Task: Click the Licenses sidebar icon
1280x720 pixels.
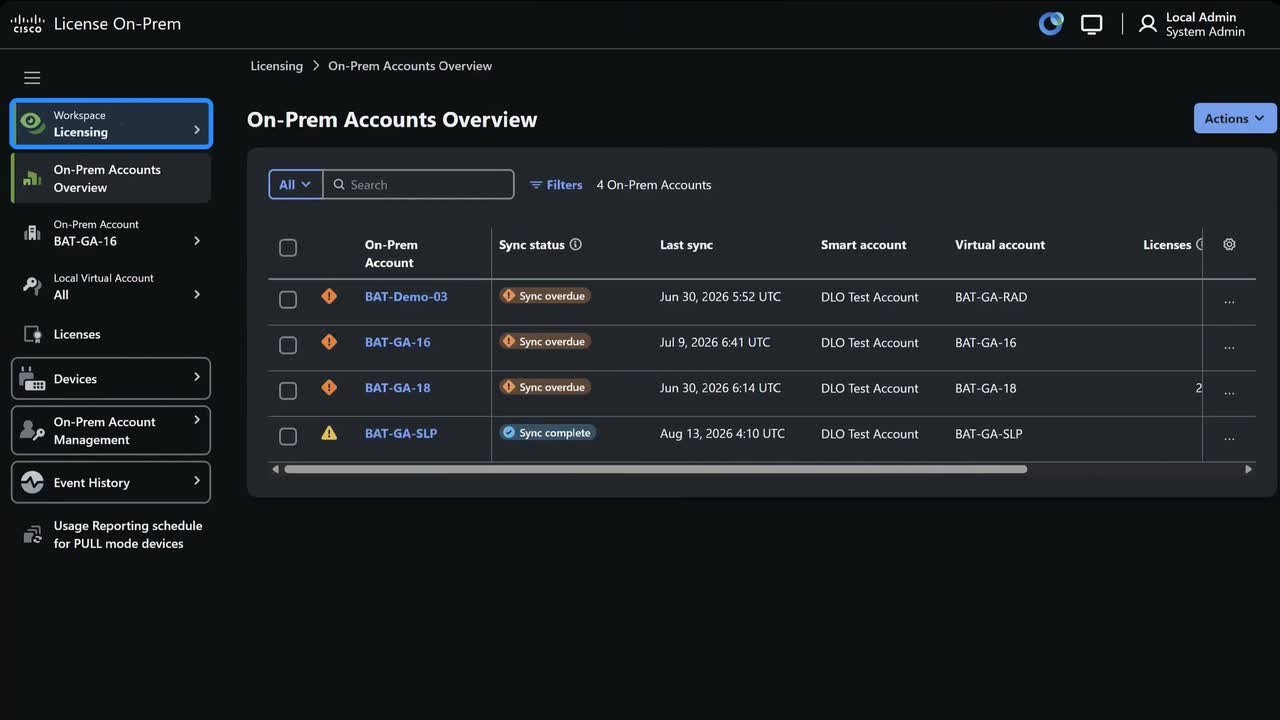Action: [x=32, y=334]
